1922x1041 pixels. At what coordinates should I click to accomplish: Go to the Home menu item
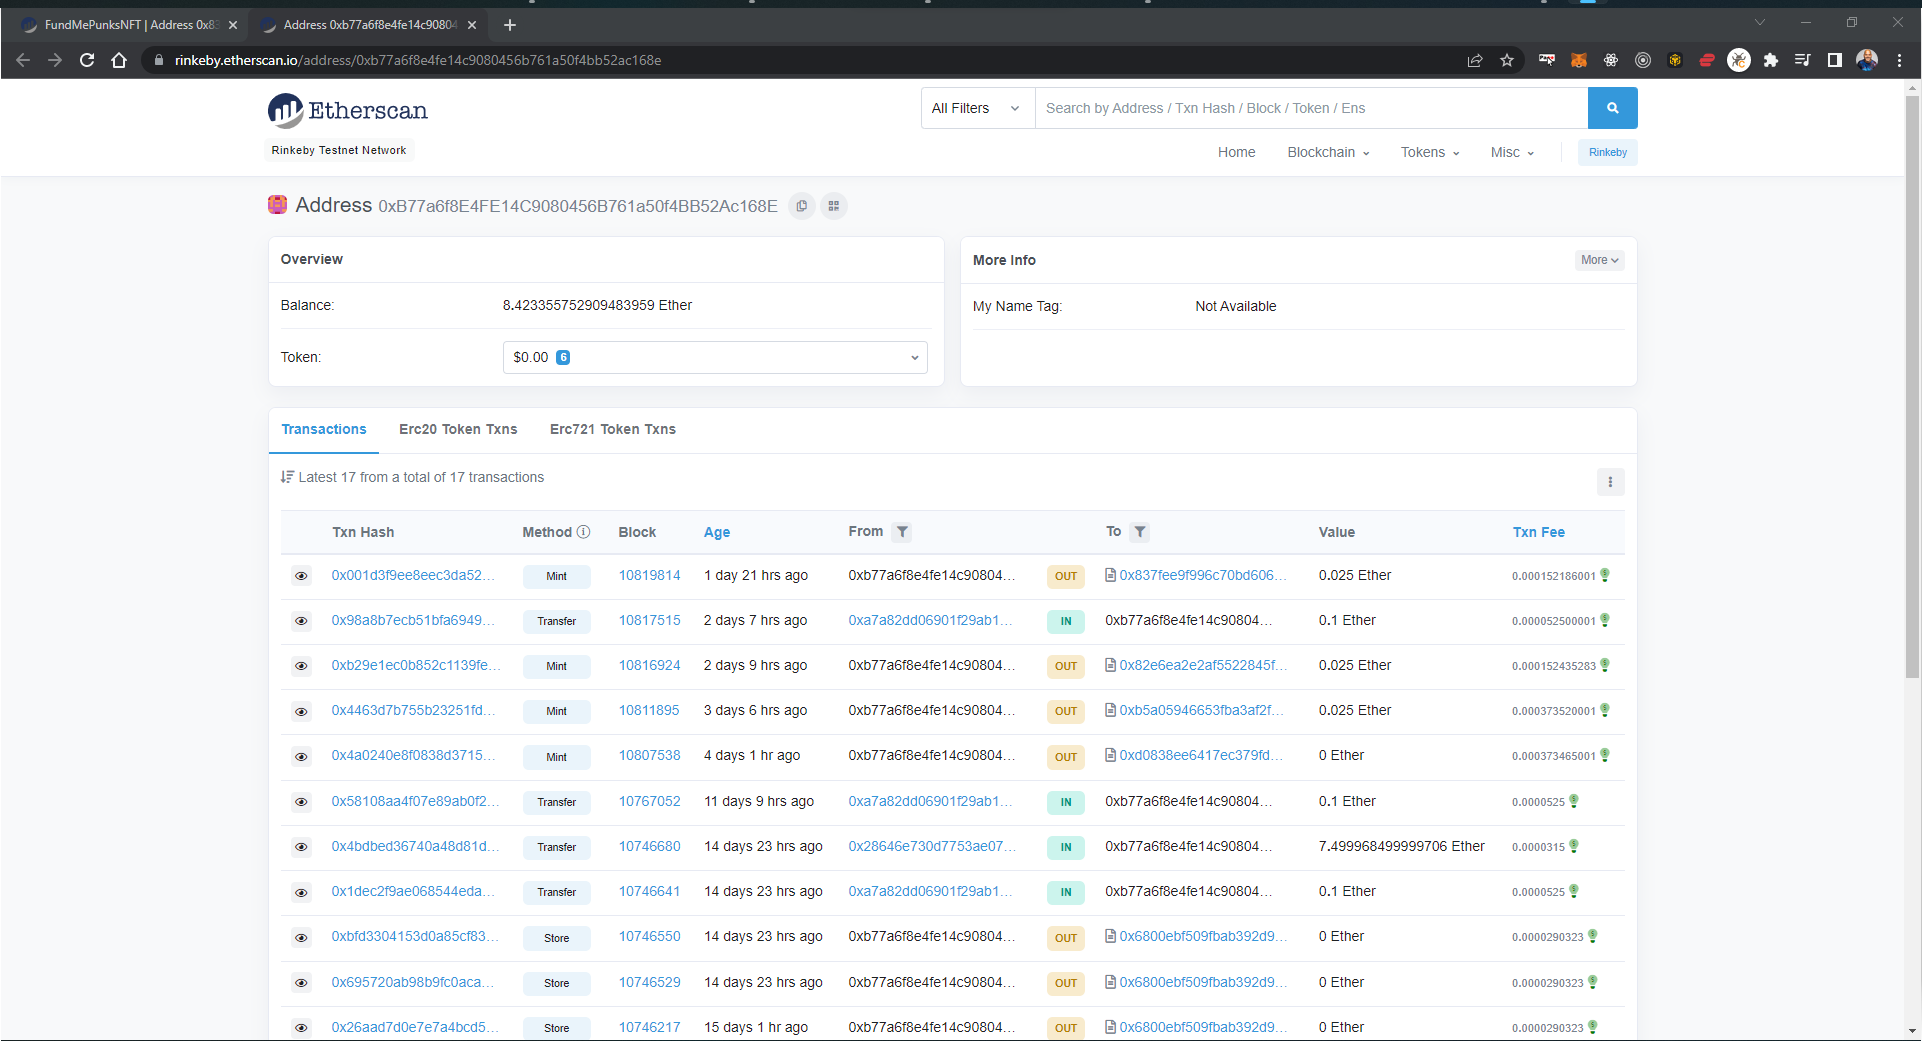(1236, 152)
